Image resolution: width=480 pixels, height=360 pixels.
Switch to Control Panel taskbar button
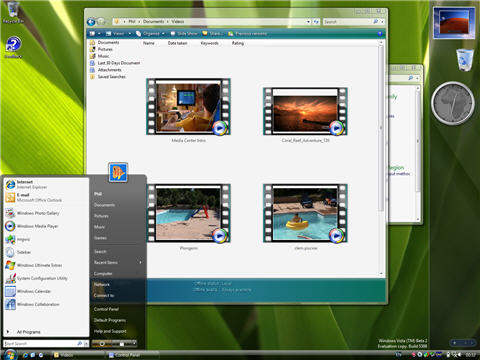pyautogui.click(x=132, y=355)
